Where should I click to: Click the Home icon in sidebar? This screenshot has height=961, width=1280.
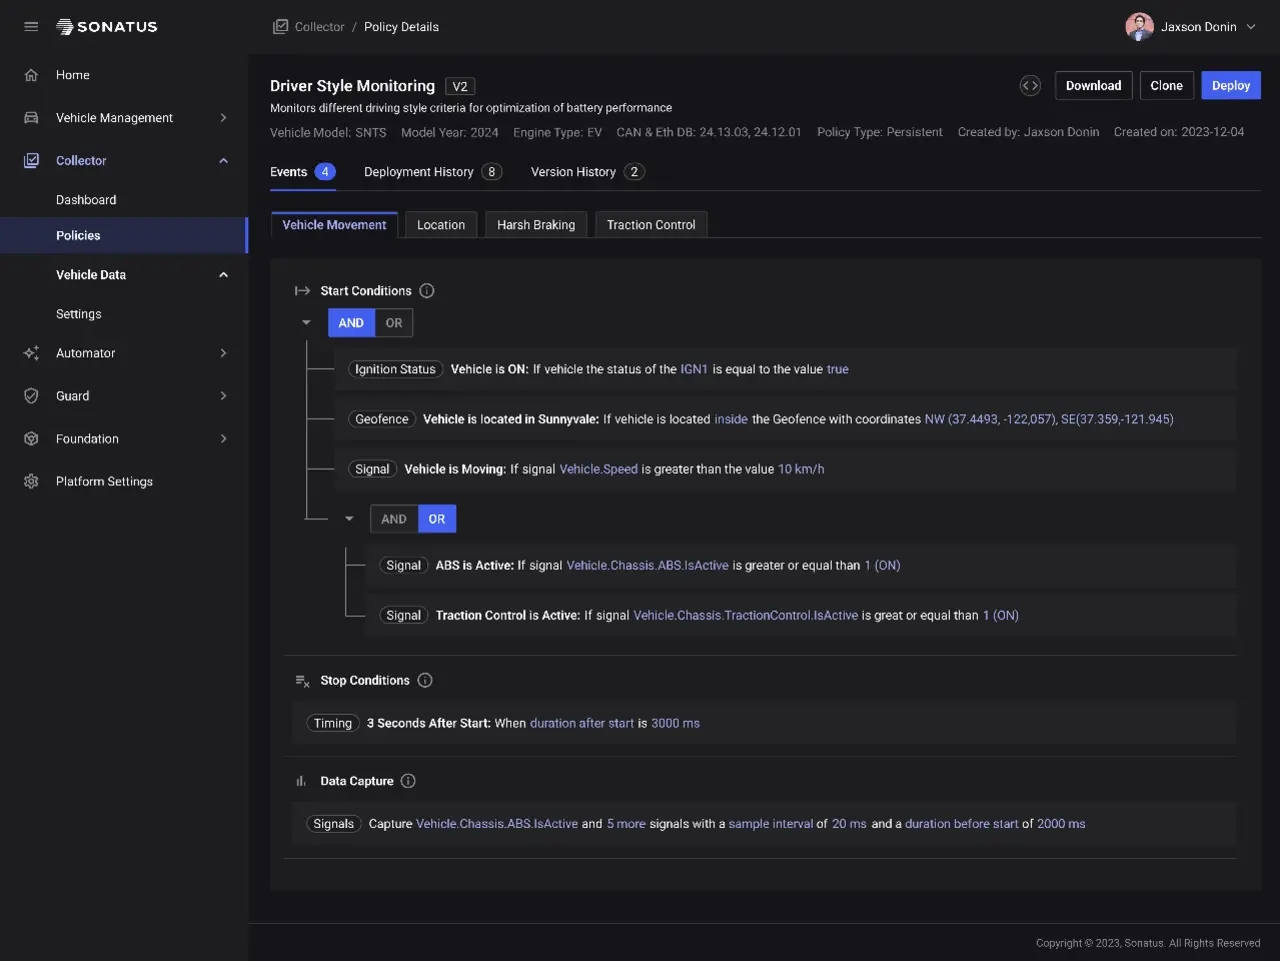(31, 75)
